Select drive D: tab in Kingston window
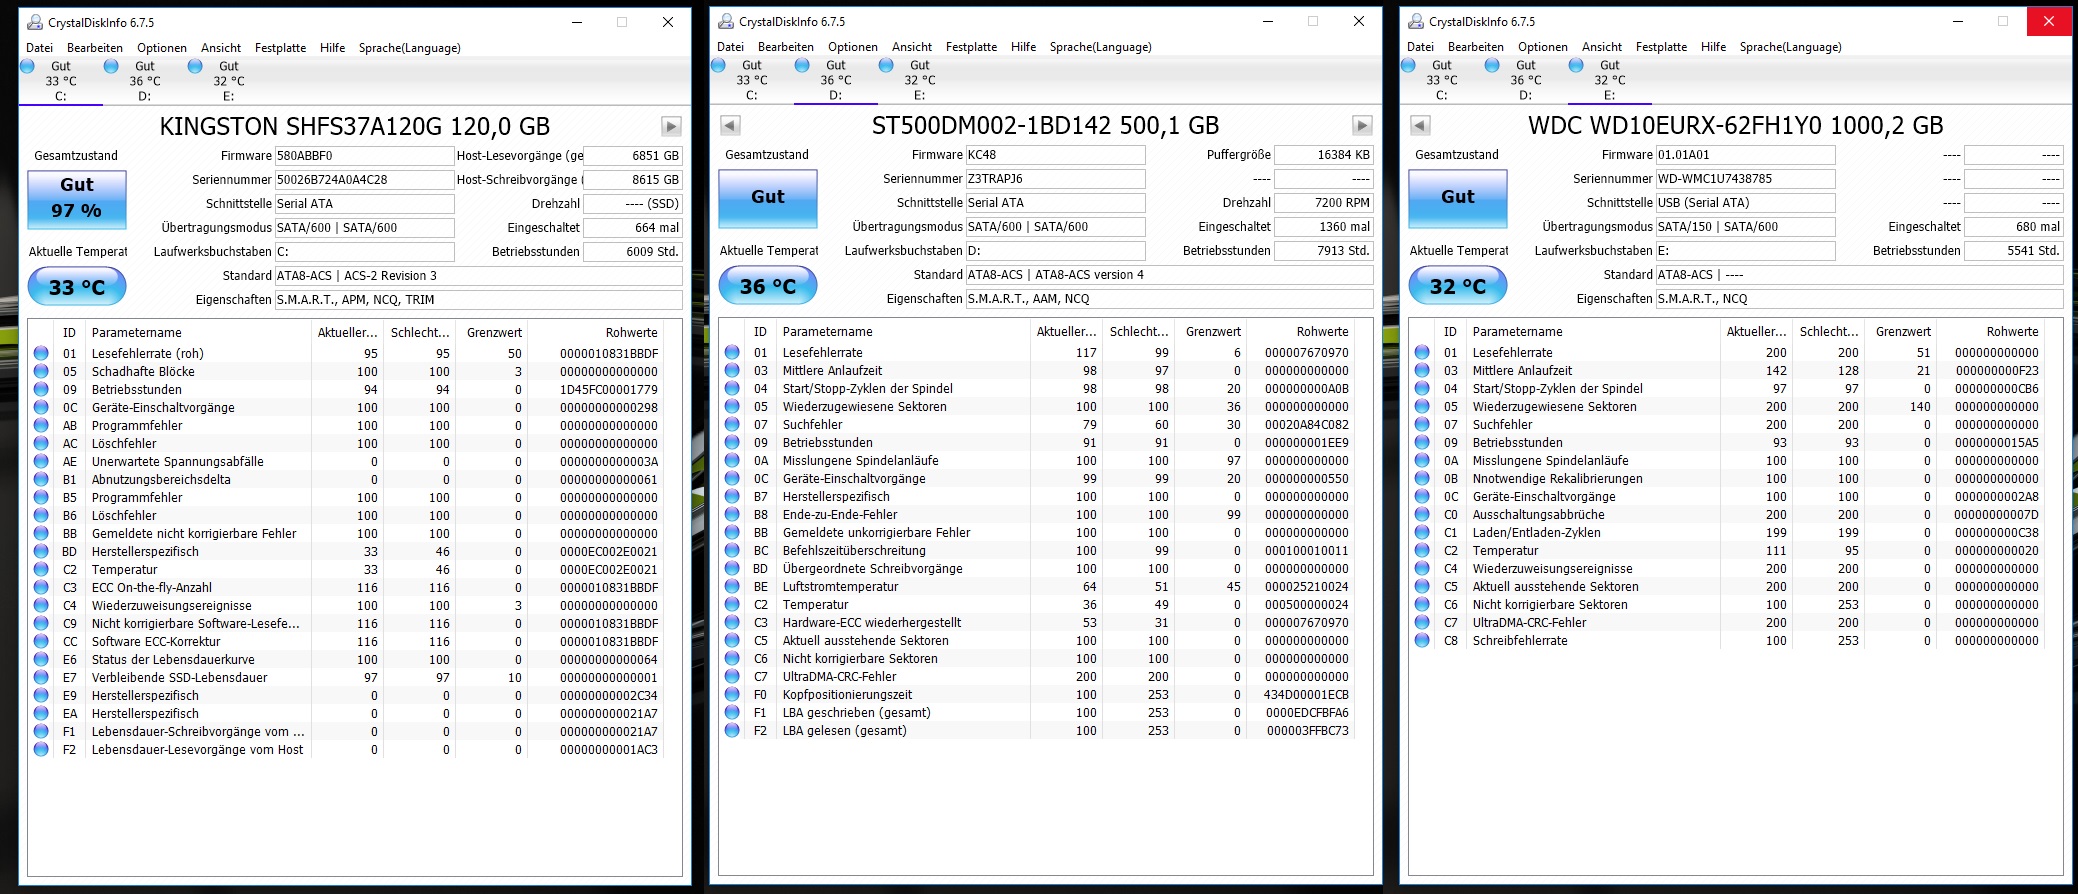The image size is (2078, 894). click(x=144, y=81)
